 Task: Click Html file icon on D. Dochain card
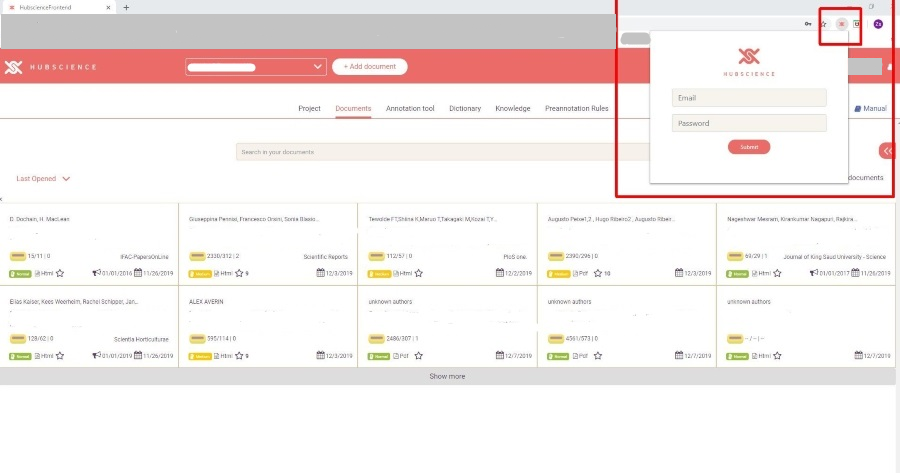(x=37, y=274)
